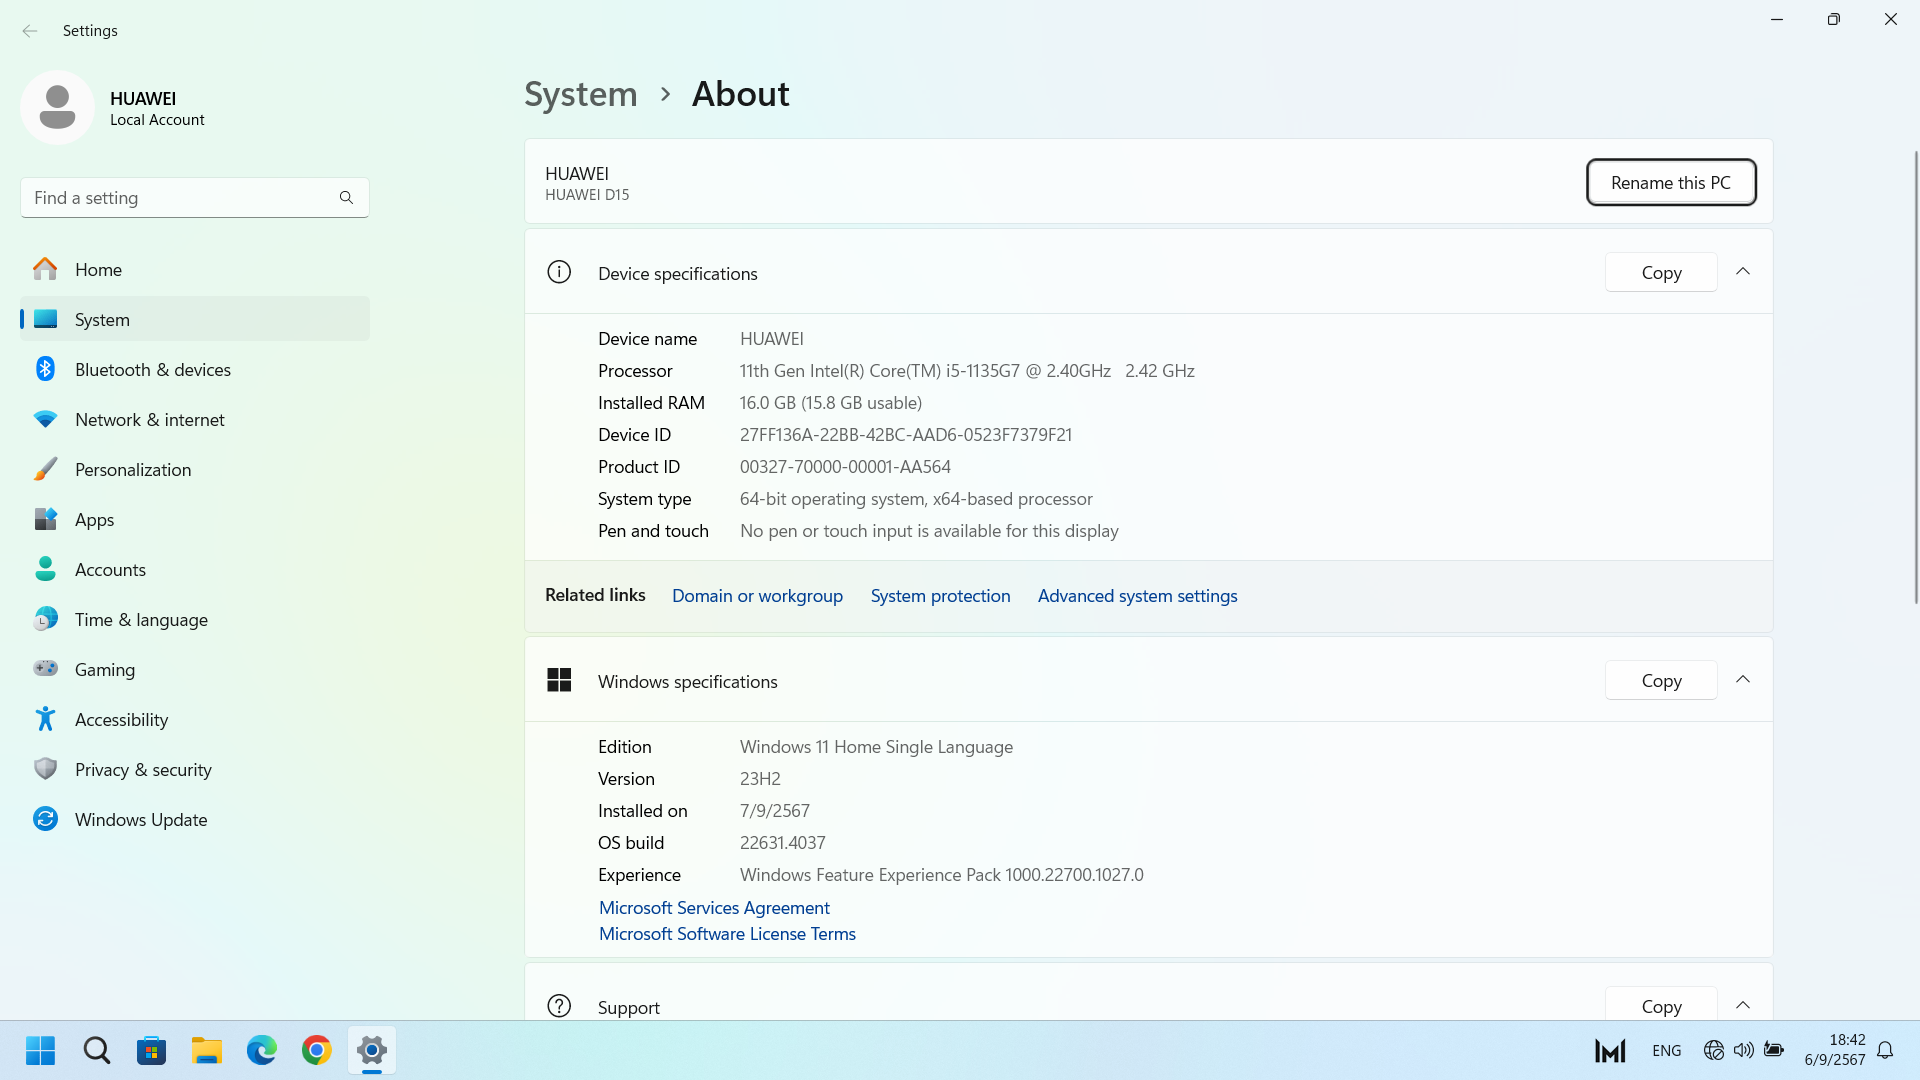Click the Huawei PC Manager tray icon
1920x1080 pixels.
(x=1610, y=1051)
